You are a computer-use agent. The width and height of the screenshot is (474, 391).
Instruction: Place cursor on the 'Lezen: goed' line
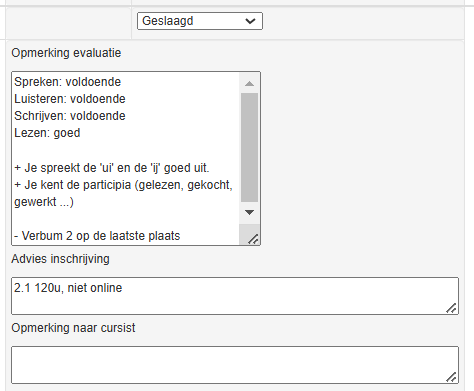tap(47, 133)
